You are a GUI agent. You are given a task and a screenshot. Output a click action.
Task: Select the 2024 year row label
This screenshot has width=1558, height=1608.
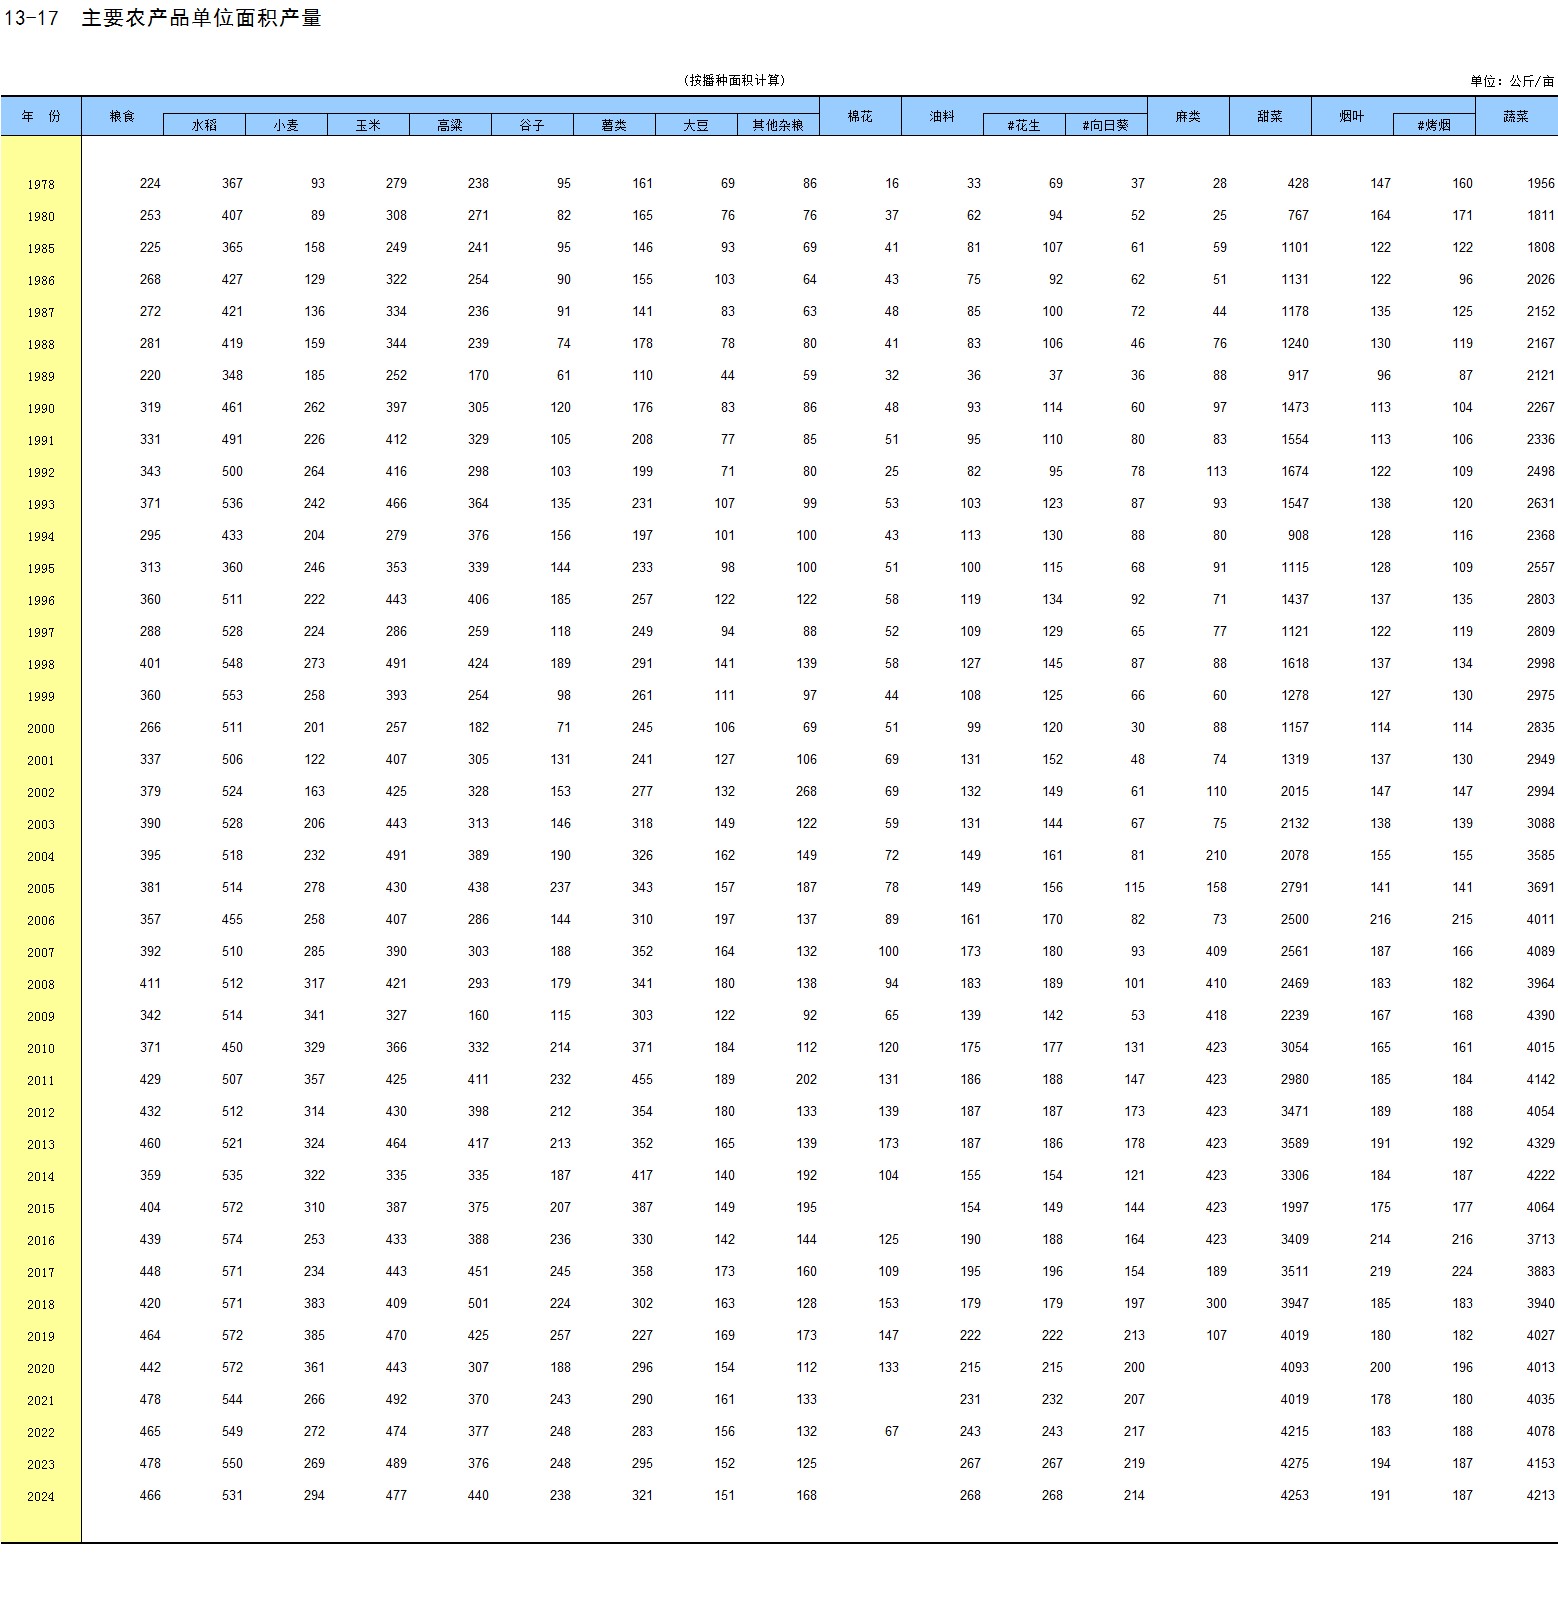coord(41,1497)
